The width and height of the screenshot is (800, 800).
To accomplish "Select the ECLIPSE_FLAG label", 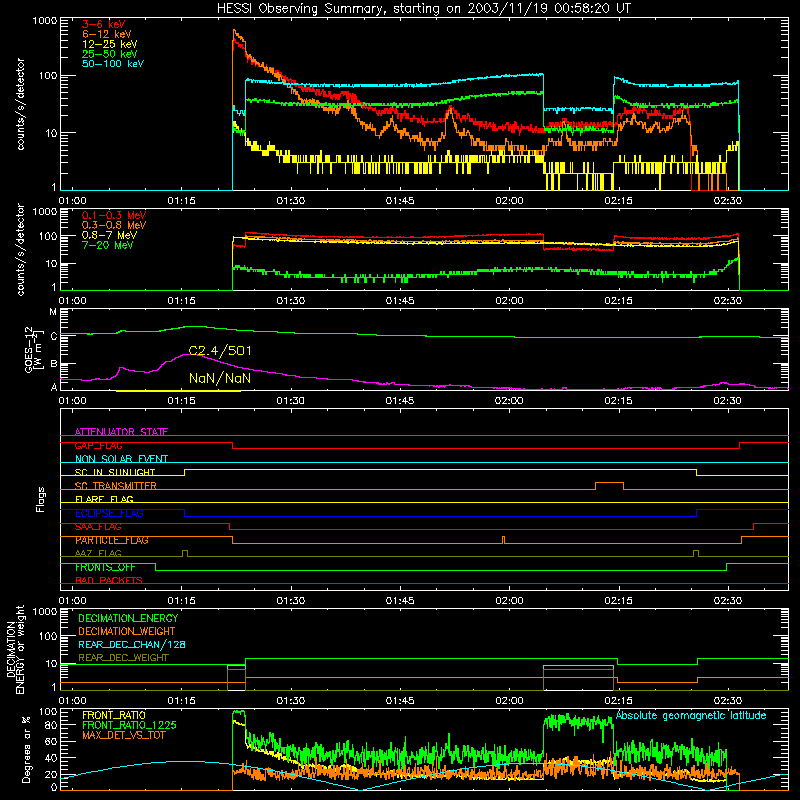I will click(109, 513).
